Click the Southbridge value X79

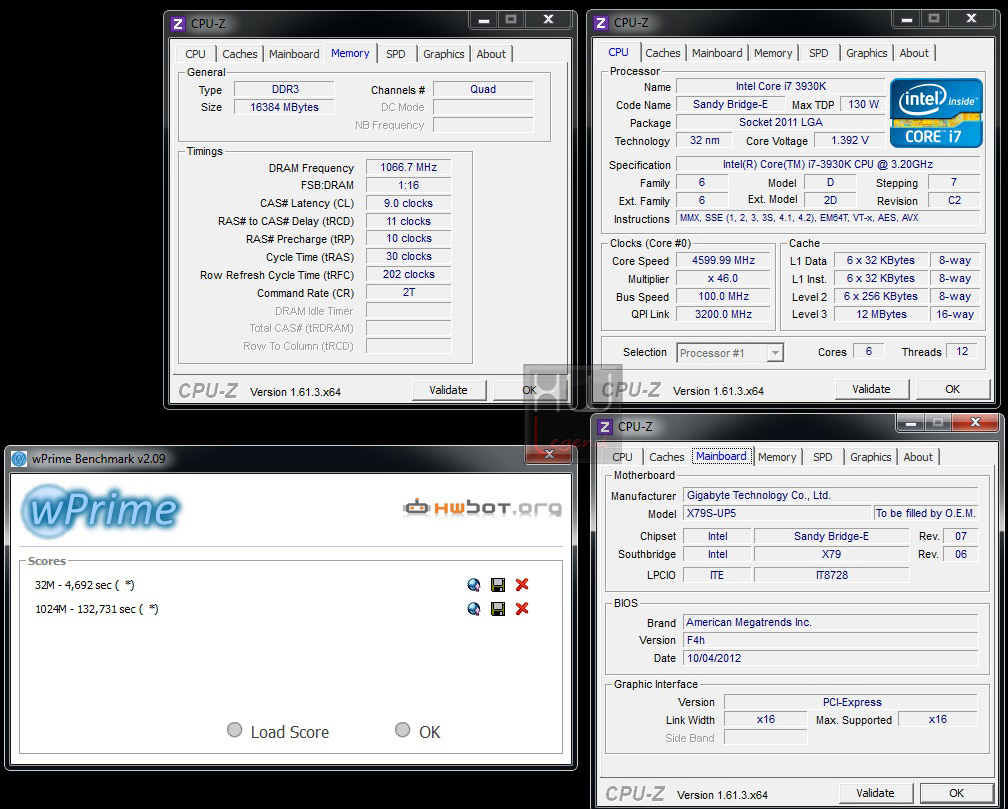pos(831,554)
